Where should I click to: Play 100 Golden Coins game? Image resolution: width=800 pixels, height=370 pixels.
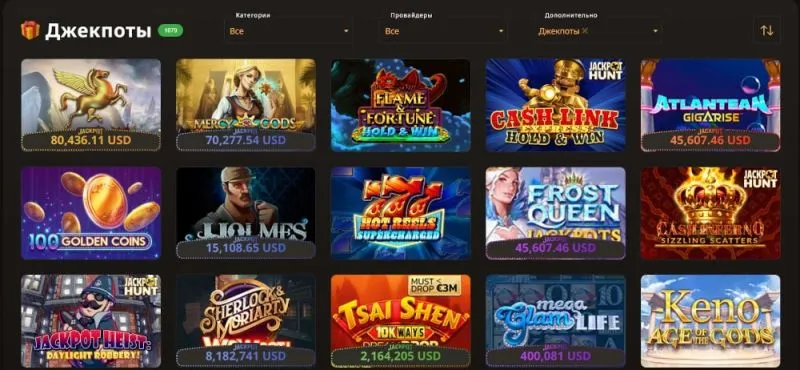(91, 213)
